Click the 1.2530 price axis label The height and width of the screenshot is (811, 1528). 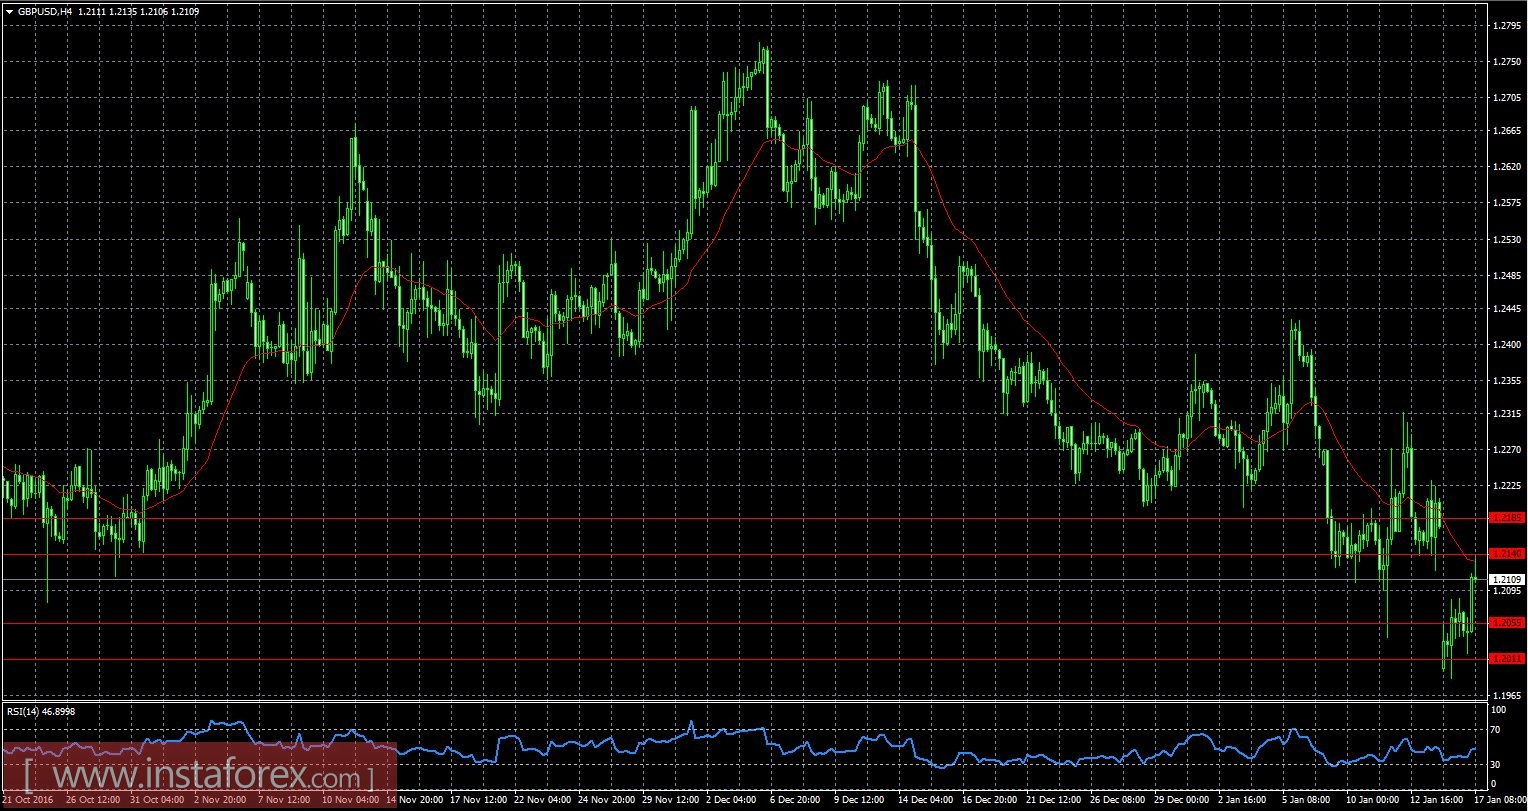click(x=1507, y=240)
